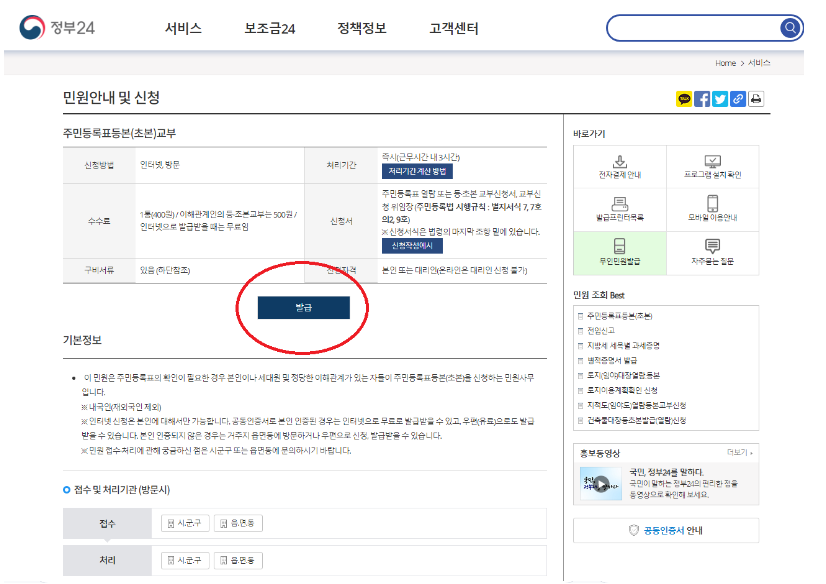Viewport: 826px width, 584px height.
Task: Share page on Twitter
Action: coord(720,99)
